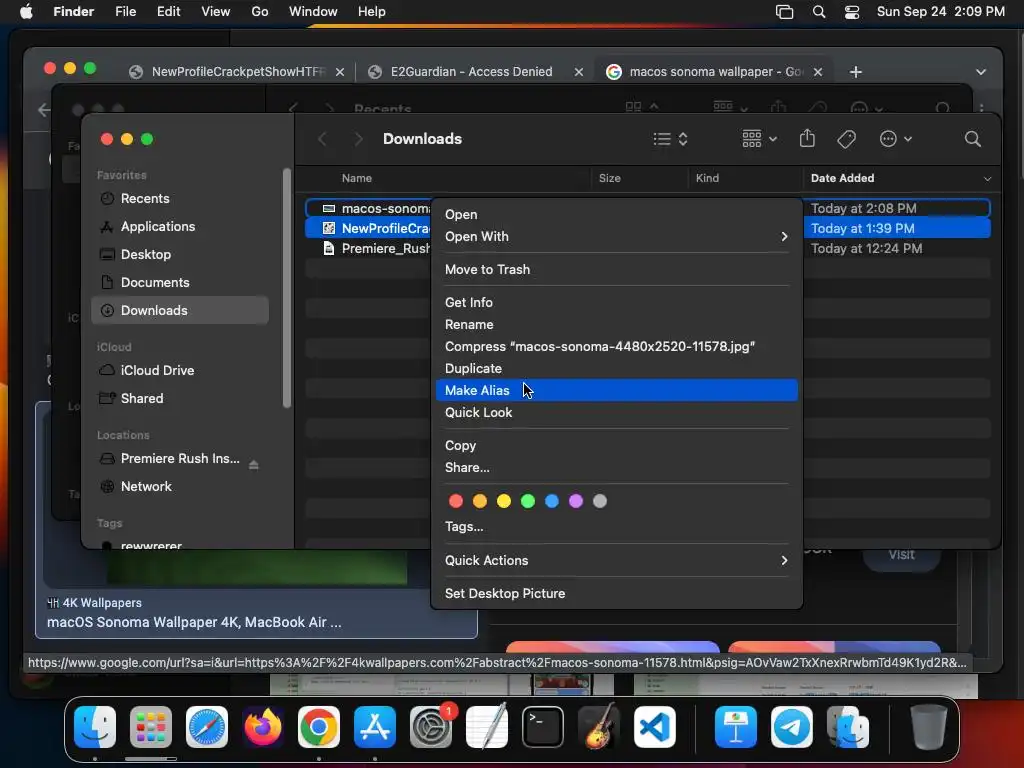
Task: Click the Stage Manager menu bar icon
Action: [784, 12]
